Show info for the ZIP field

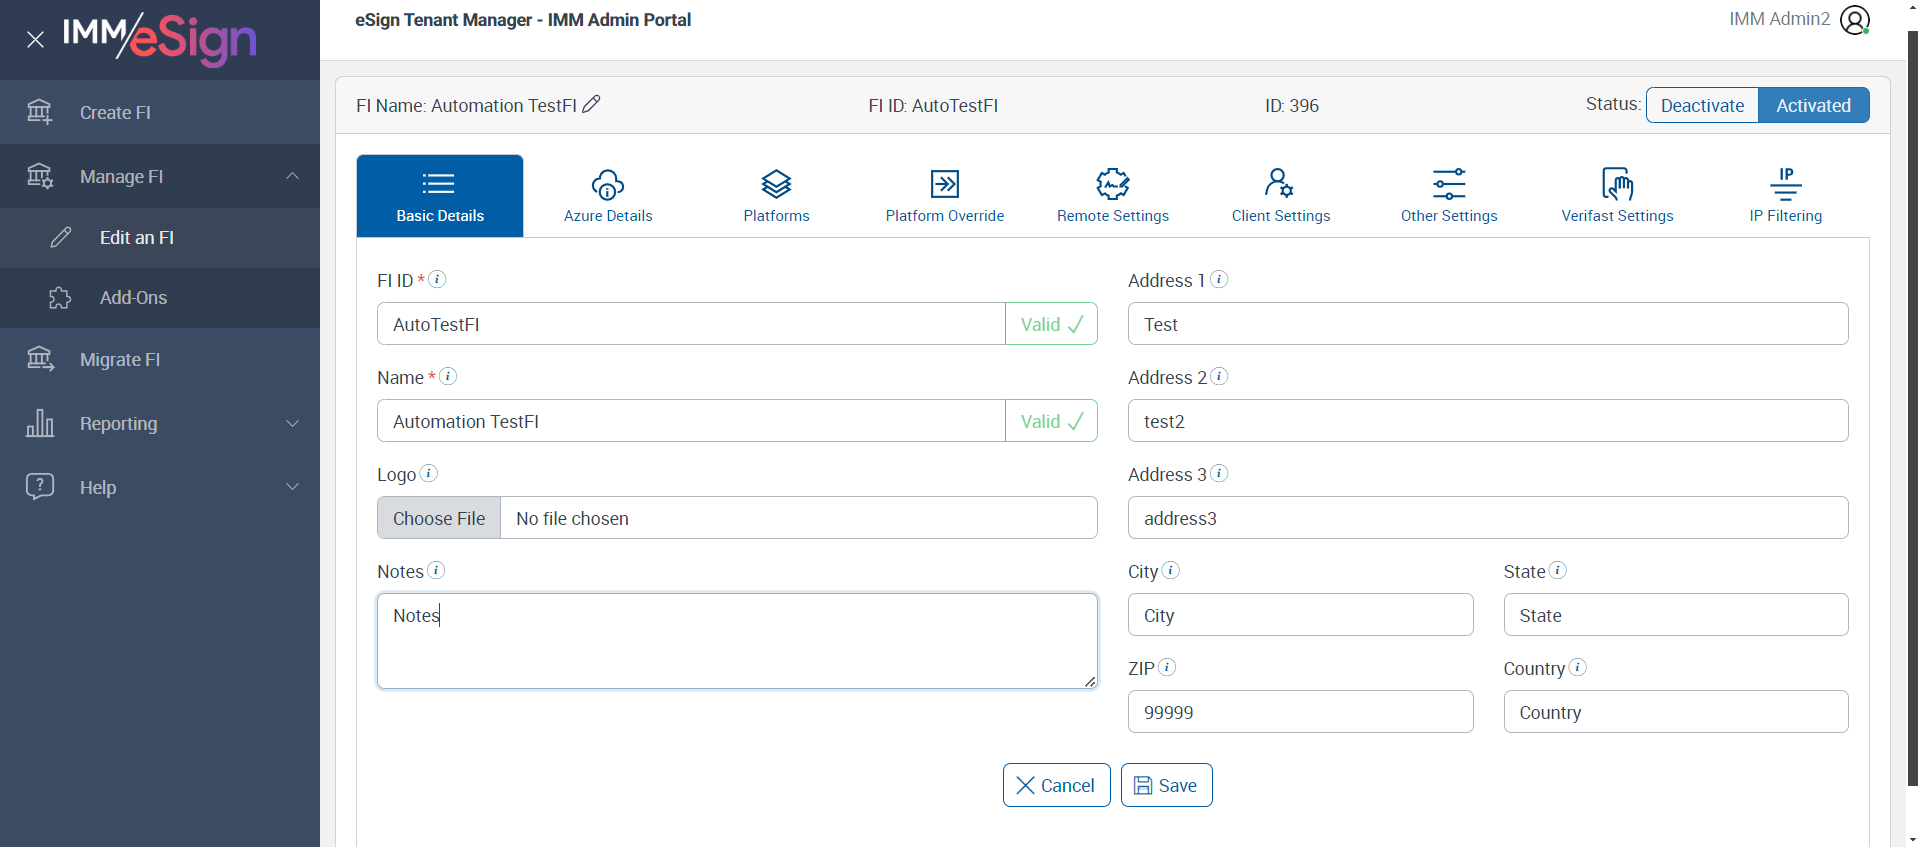pos(1167,667)
